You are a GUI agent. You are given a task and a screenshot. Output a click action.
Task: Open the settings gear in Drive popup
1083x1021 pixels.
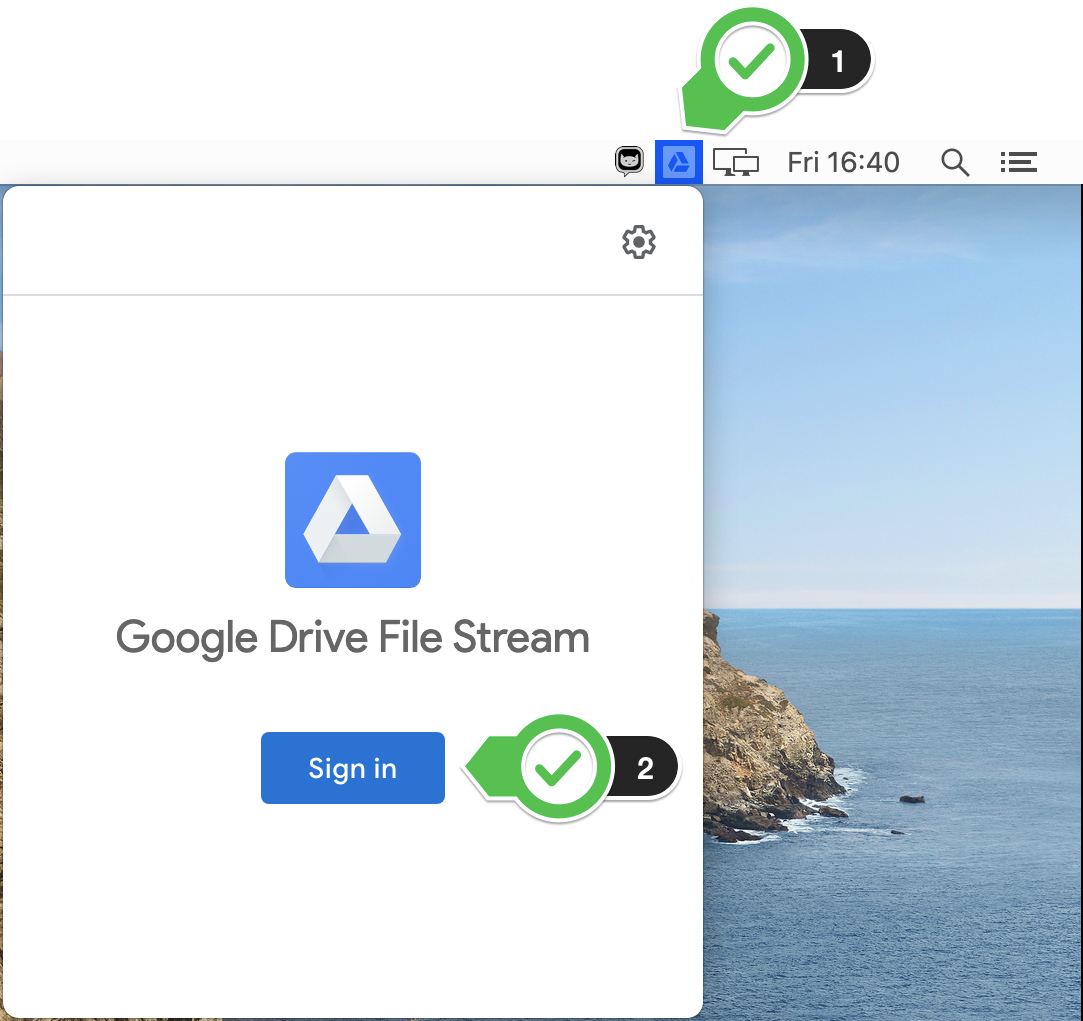tap(639, 242)
